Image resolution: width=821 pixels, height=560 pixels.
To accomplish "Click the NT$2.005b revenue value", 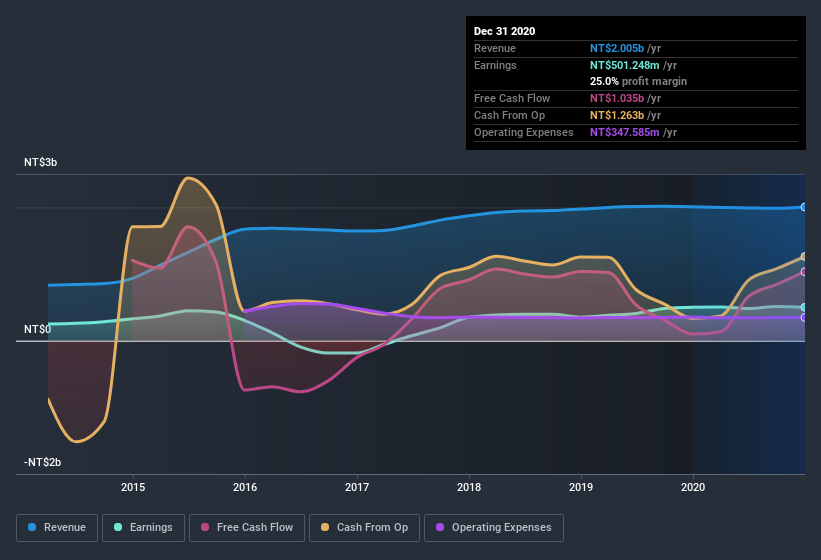I will click(x=617, y=48).
